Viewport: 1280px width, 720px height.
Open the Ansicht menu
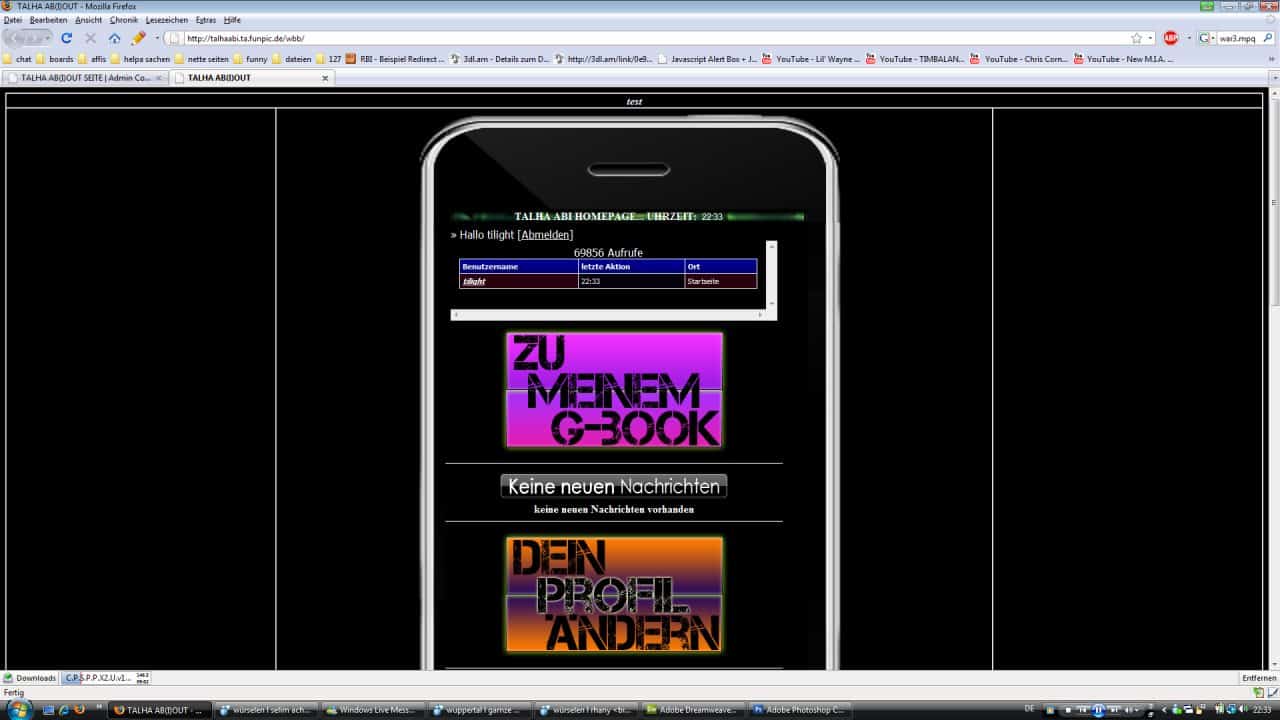pos(89,20)
